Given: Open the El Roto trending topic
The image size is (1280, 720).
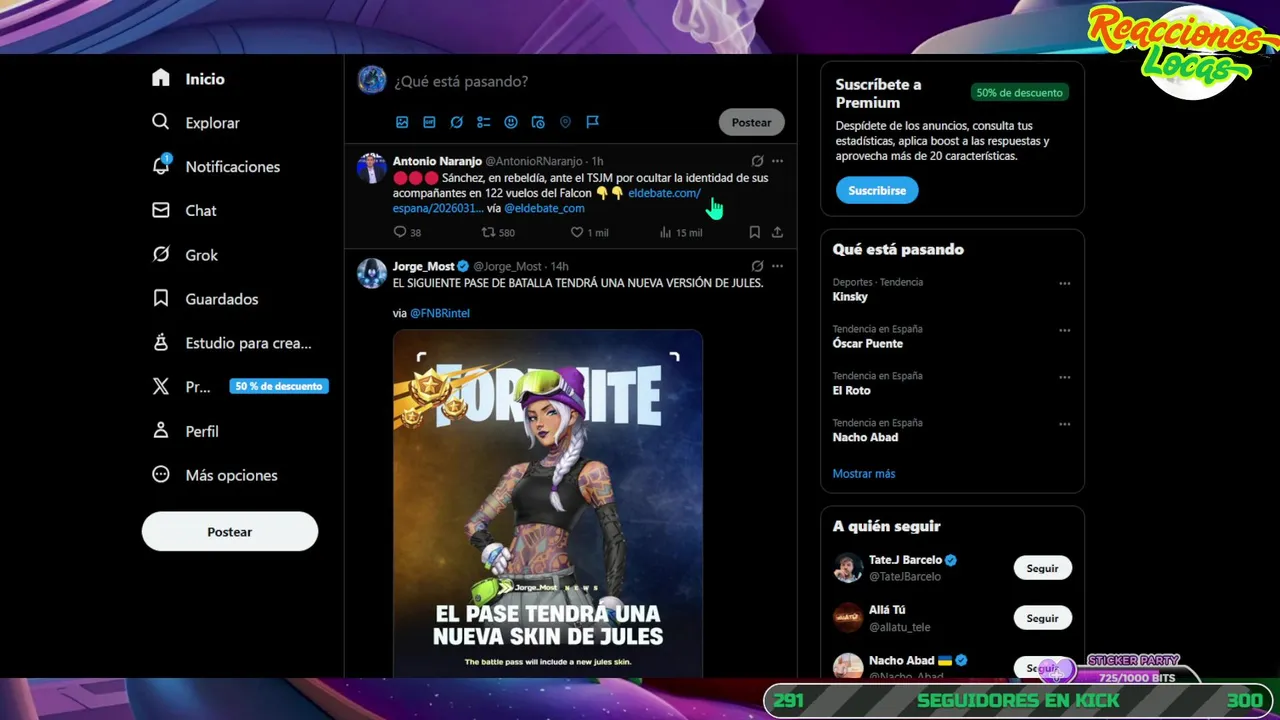Looking at the screenshot, I should (x=852, y=391).
